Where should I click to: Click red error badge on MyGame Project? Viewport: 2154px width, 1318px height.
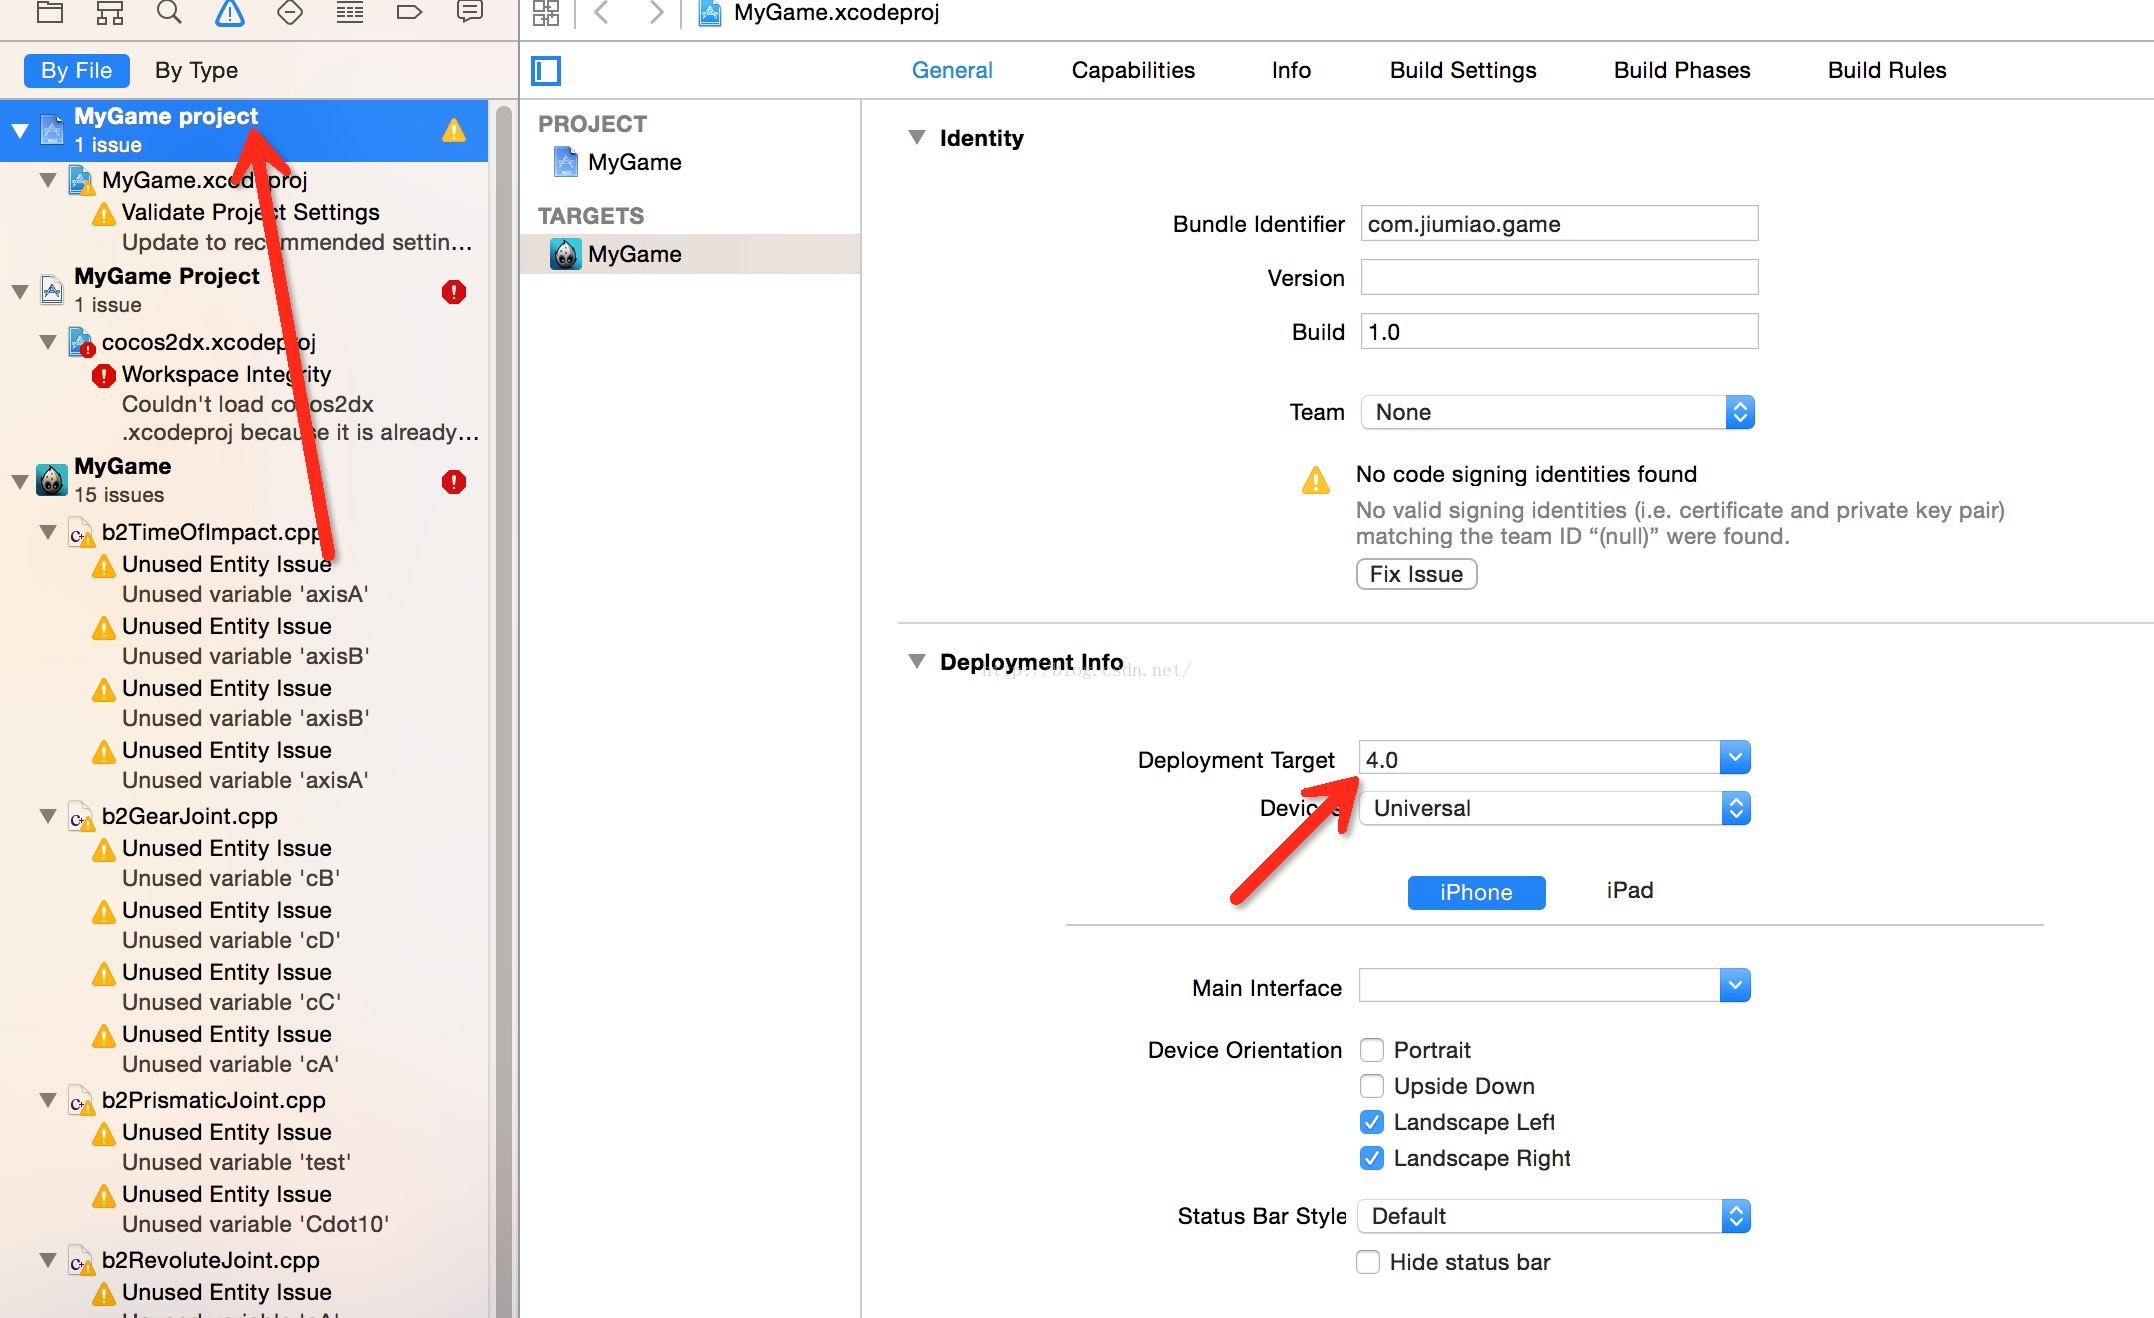coord(454,292)
